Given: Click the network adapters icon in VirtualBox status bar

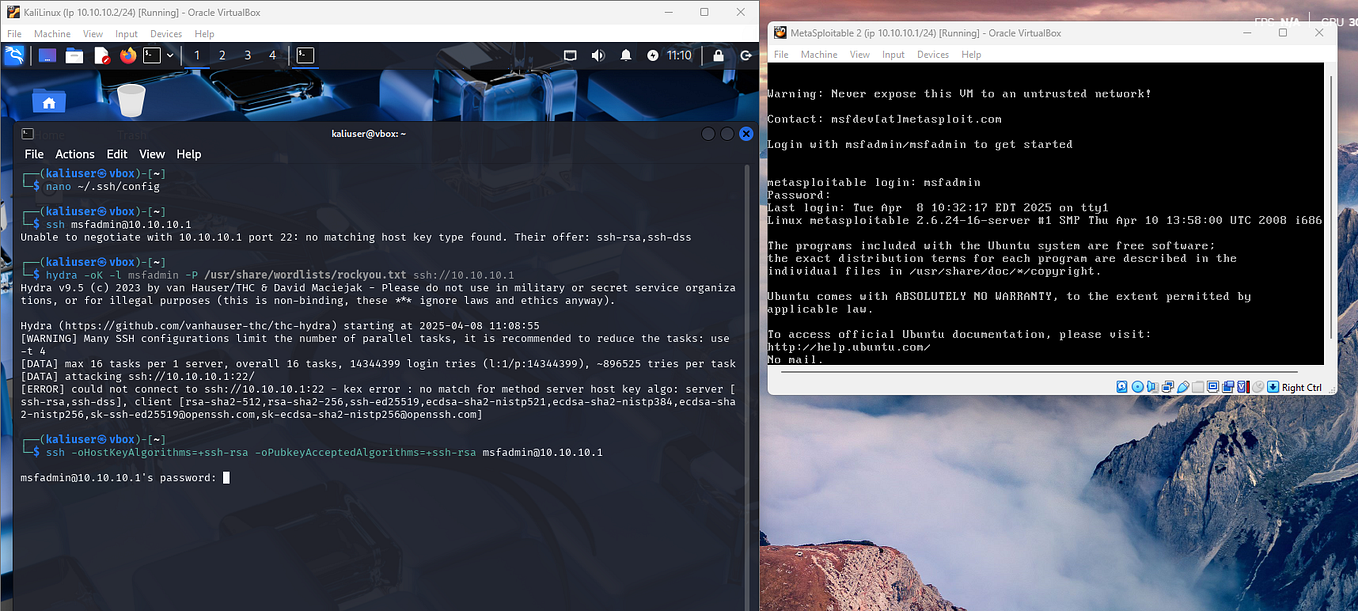Looking at the screenshot, I should [1167, 386].
